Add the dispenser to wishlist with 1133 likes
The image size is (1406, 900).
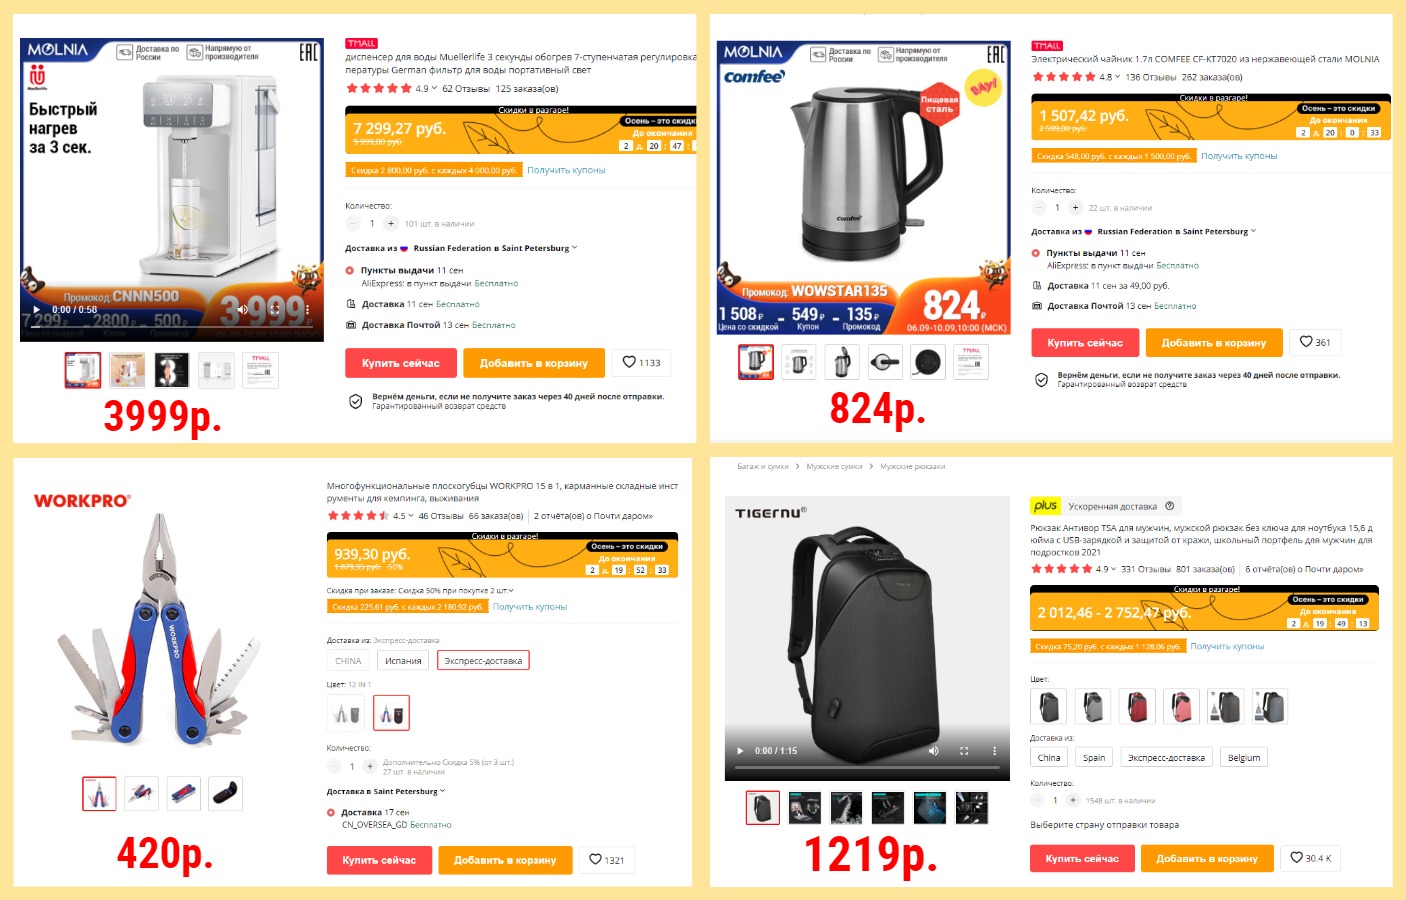click(x=641, y=362)
